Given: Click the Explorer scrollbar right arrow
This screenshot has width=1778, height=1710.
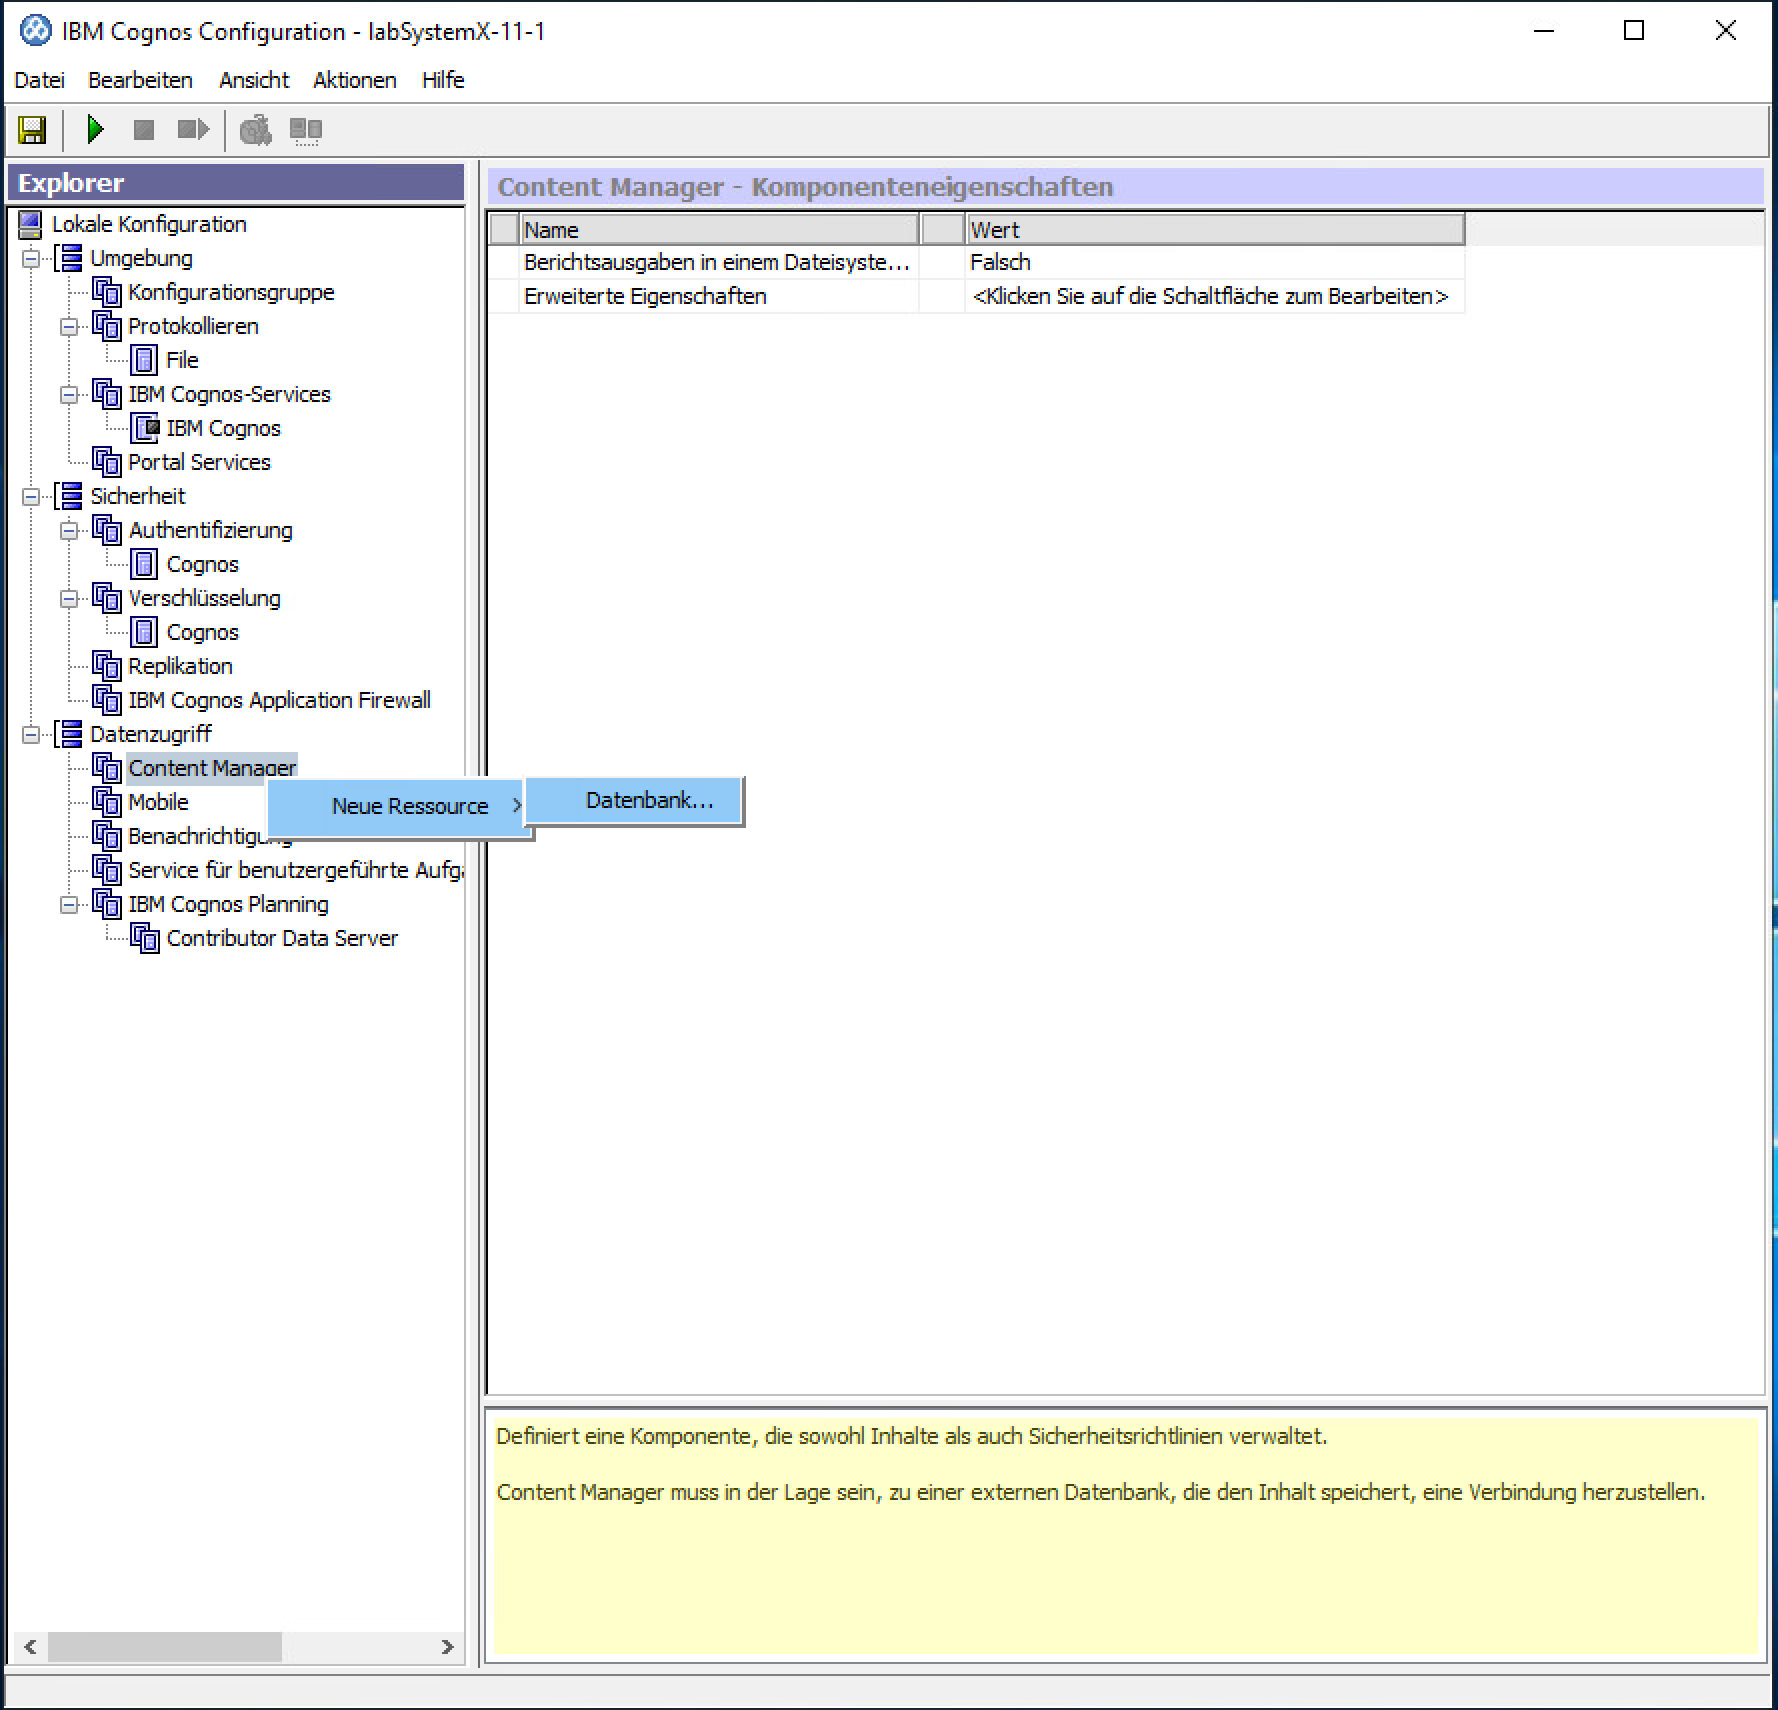Looking at the screenshot, I should coord(447,1647).
